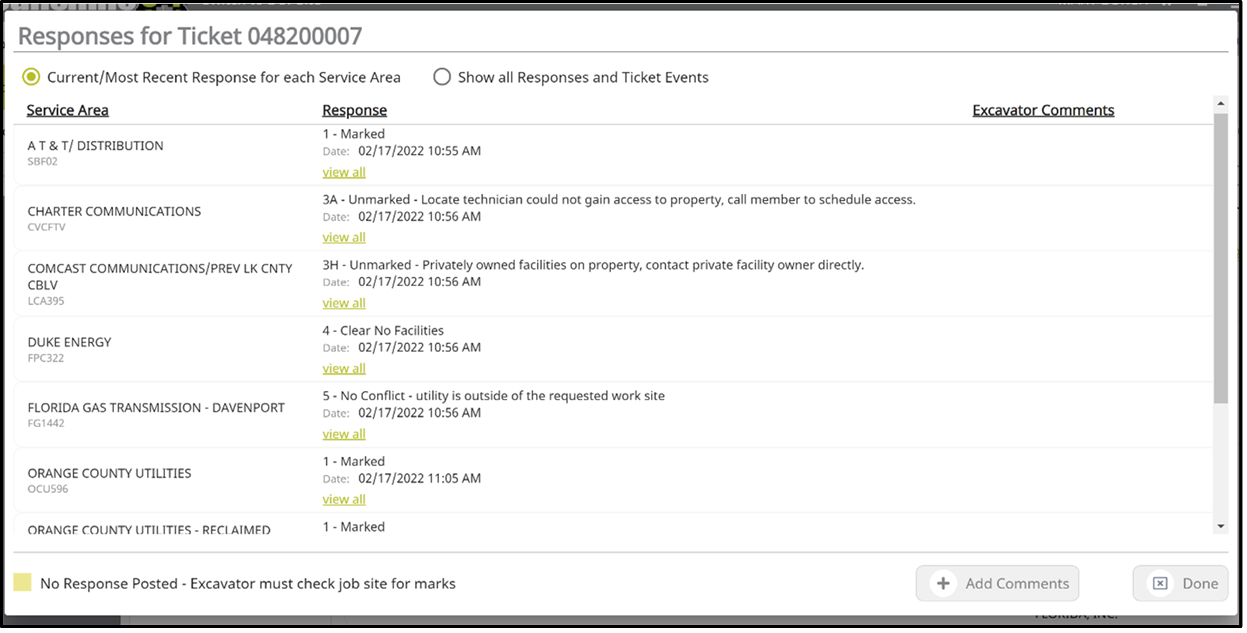The image size is (1247, 633).
Task: Select the CHARTER COMMUNICATIONS service area
Action: [114, 211]
